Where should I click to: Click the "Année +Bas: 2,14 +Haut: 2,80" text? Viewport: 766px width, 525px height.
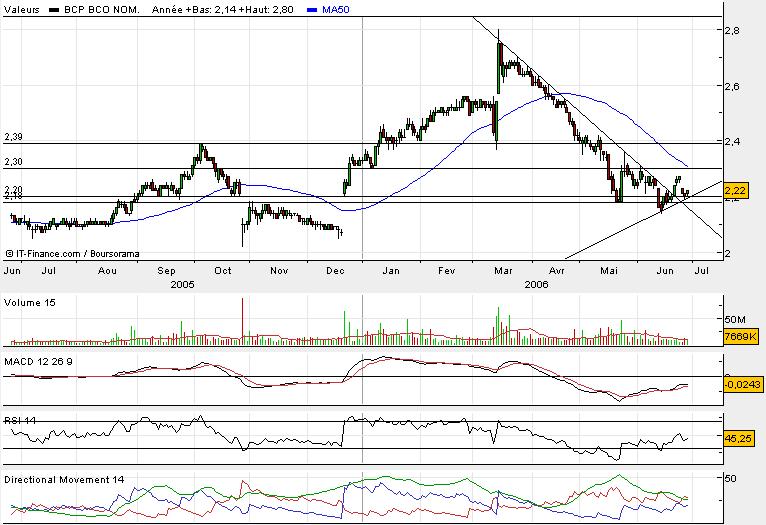pyautogui.click(x=223, y=10)
